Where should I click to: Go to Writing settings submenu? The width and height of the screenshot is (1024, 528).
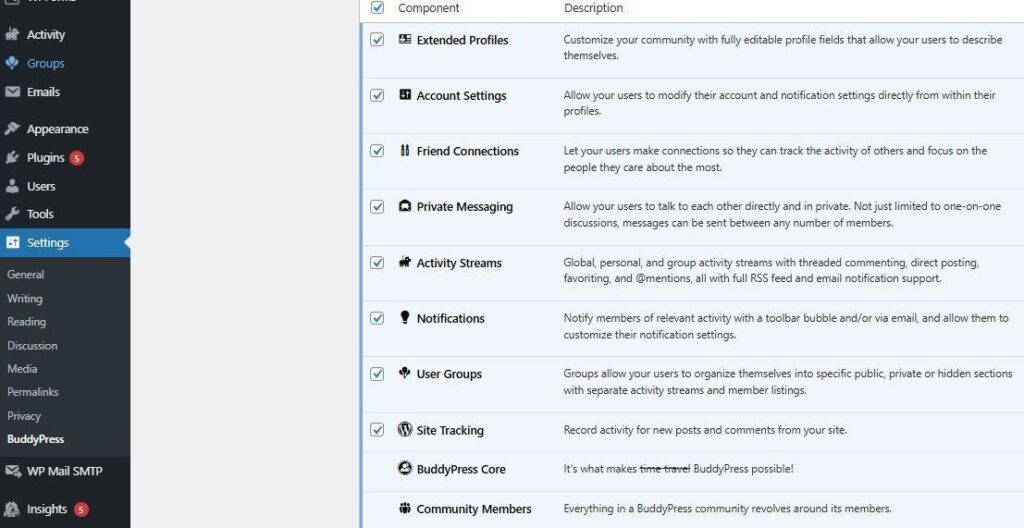pos(25,298)
